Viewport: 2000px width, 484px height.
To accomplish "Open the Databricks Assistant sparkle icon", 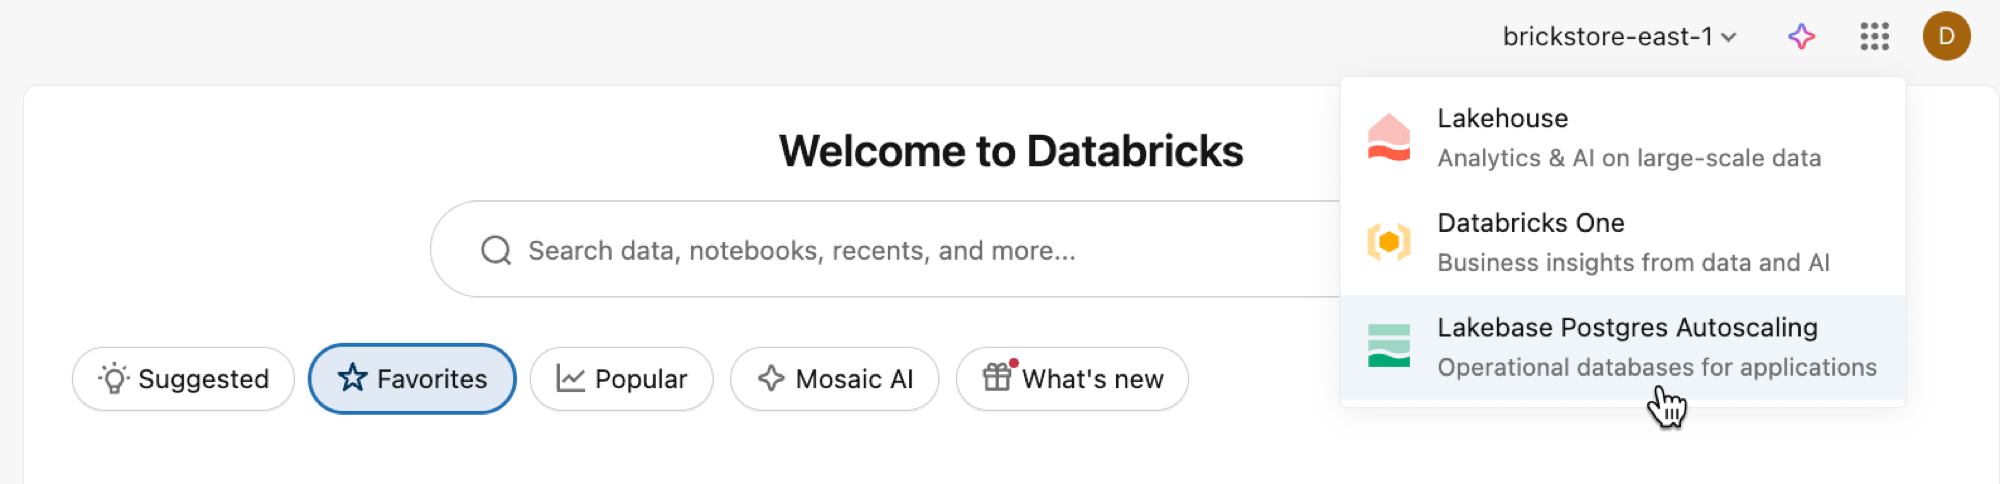I will [1801, 37].
